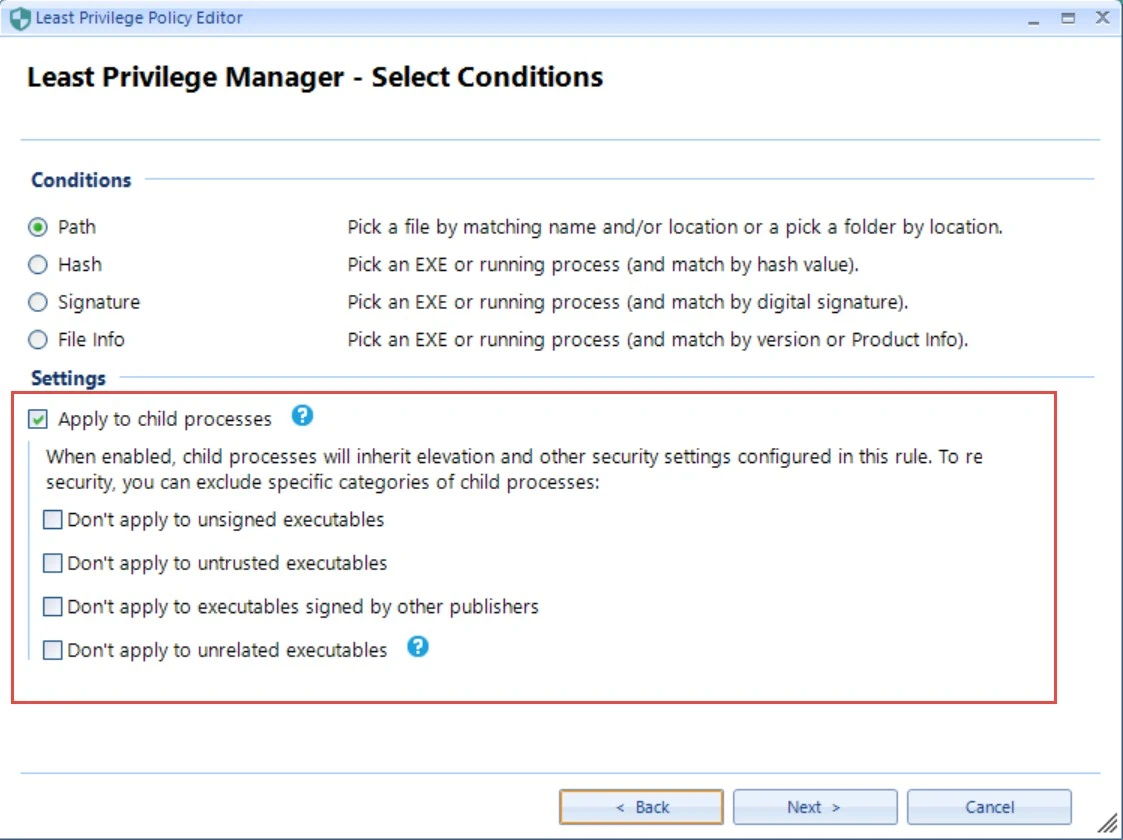
Task: Click the Back button
Action: pyautogui.click(x=641, y=807)
